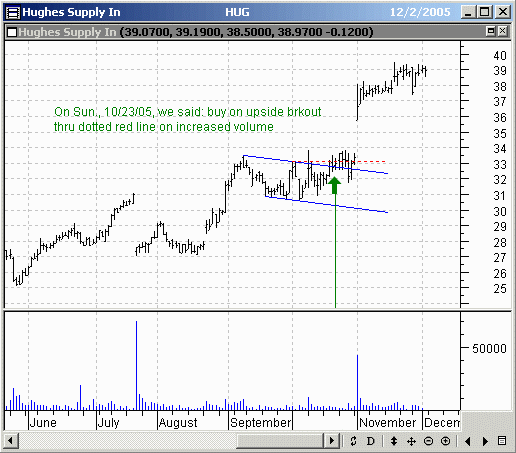This screenshot has height=453, width=516.
Task: Go to next security with right triangle
Action: point(485,441)
